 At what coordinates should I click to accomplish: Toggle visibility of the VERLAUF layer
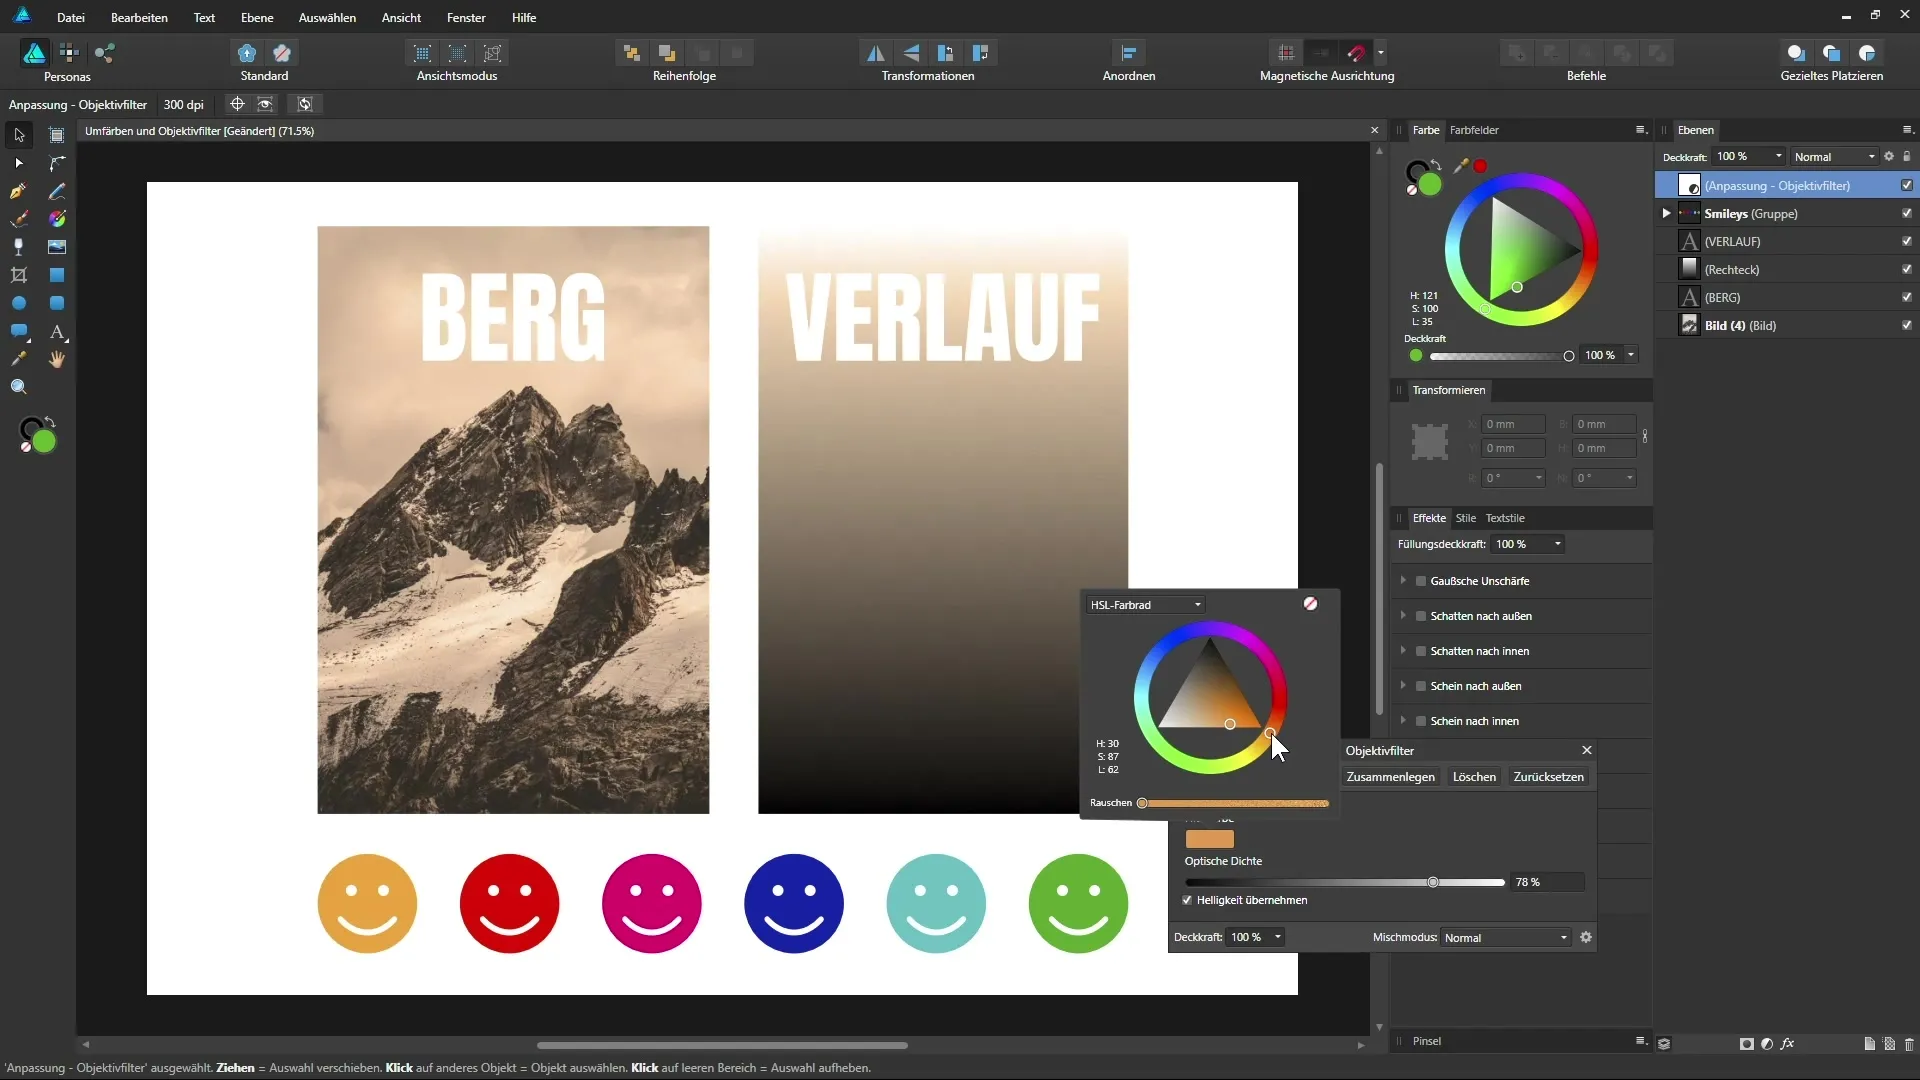(x=1906, y=241)
